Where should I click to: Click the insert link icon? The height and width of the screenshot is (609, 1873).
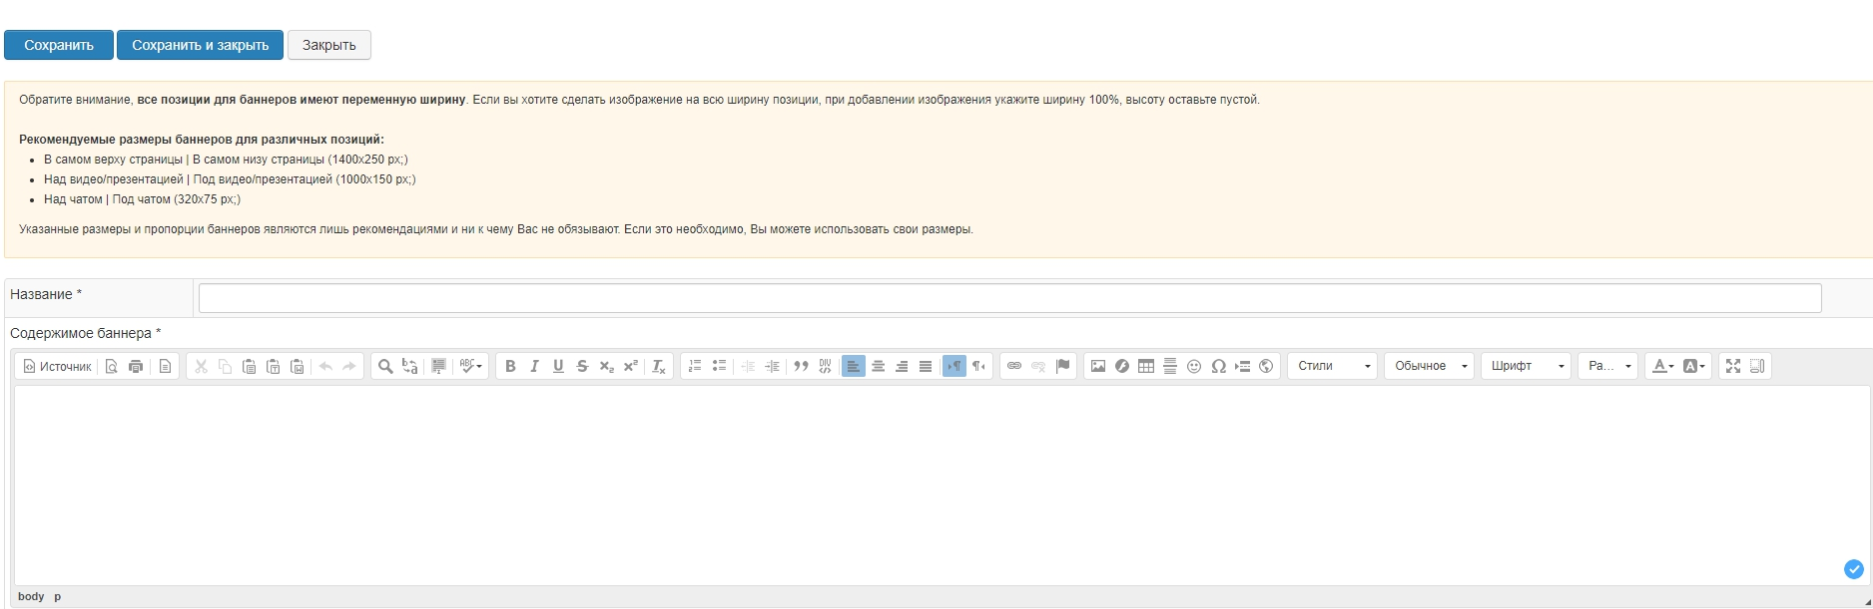(x=1014, y=366)
